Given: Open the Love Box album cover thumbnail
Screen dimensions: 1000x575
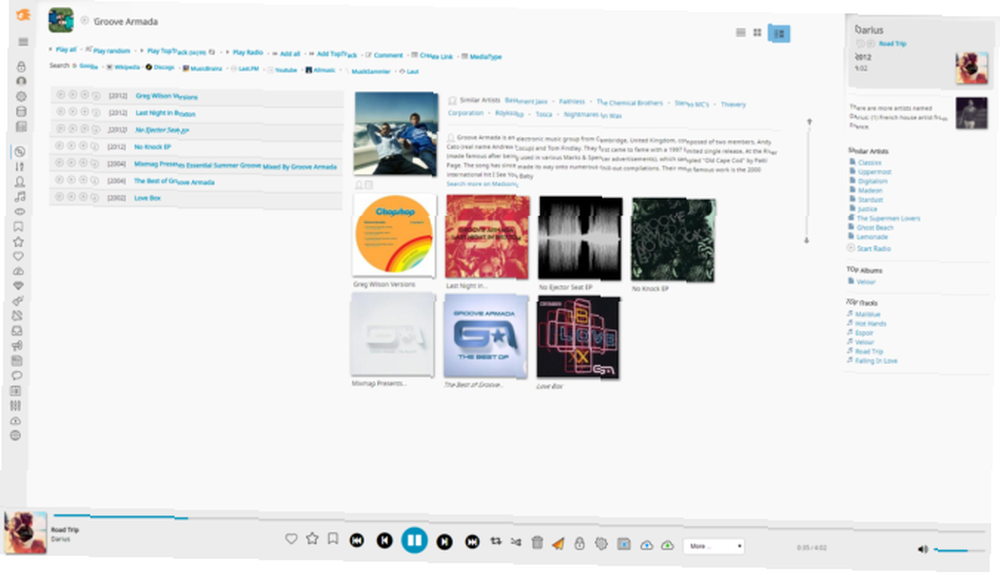Looking at the screenshot, I should point(578,337).
